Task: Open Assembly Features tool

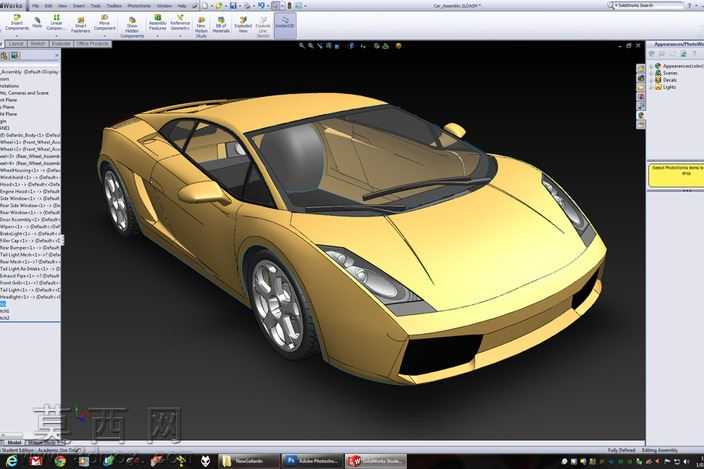Action: coord(158,22)
